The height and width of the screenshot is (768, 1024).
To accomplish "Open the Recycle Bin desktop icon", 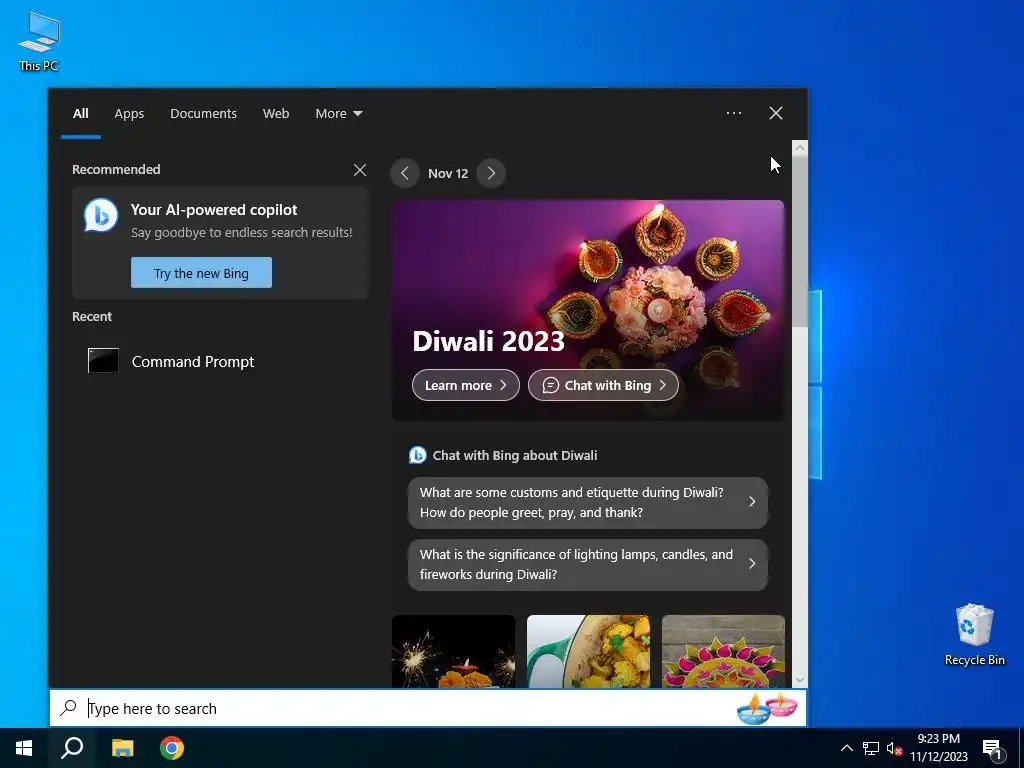I will click(x=974, y=633).
